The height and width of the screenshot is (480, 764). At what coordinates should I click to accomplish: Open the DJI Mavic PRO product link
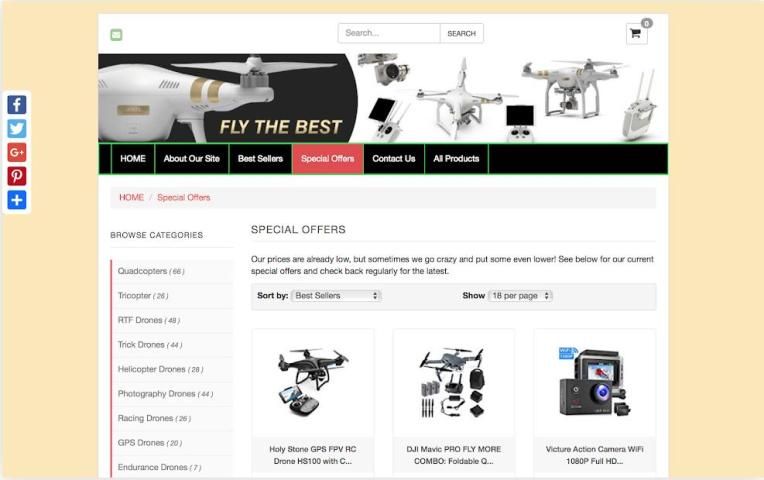point(454,455)
